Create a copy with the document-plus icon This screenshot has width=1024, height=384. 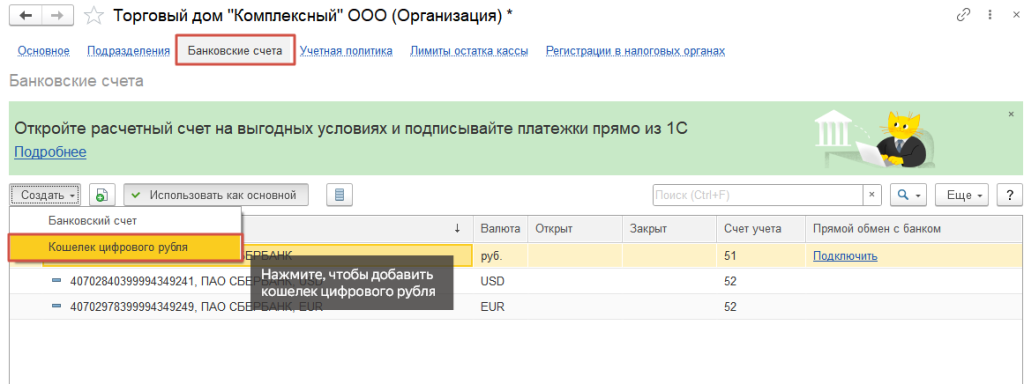(102, 195)
